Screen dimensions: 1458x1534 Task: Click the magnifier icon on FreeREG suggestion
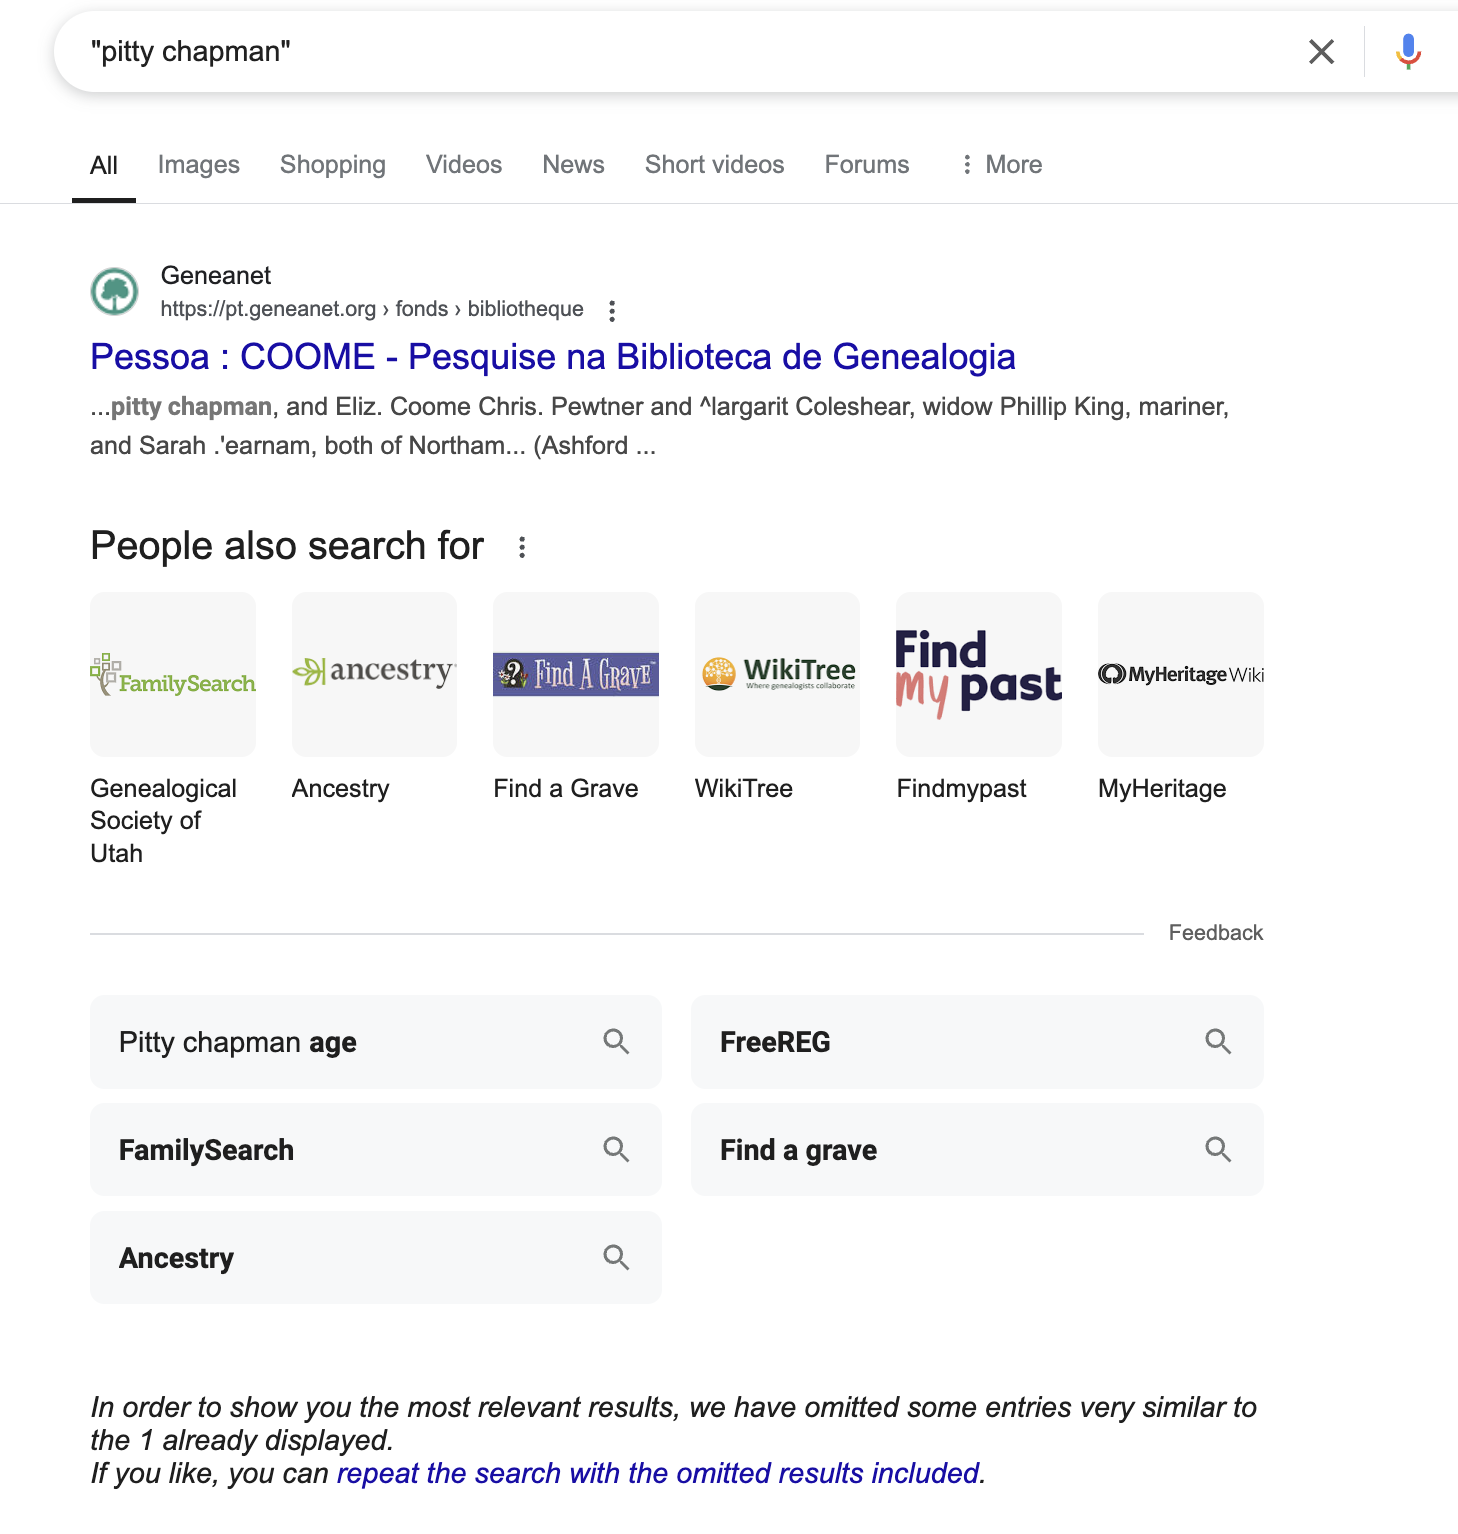pos(1217,1042)
